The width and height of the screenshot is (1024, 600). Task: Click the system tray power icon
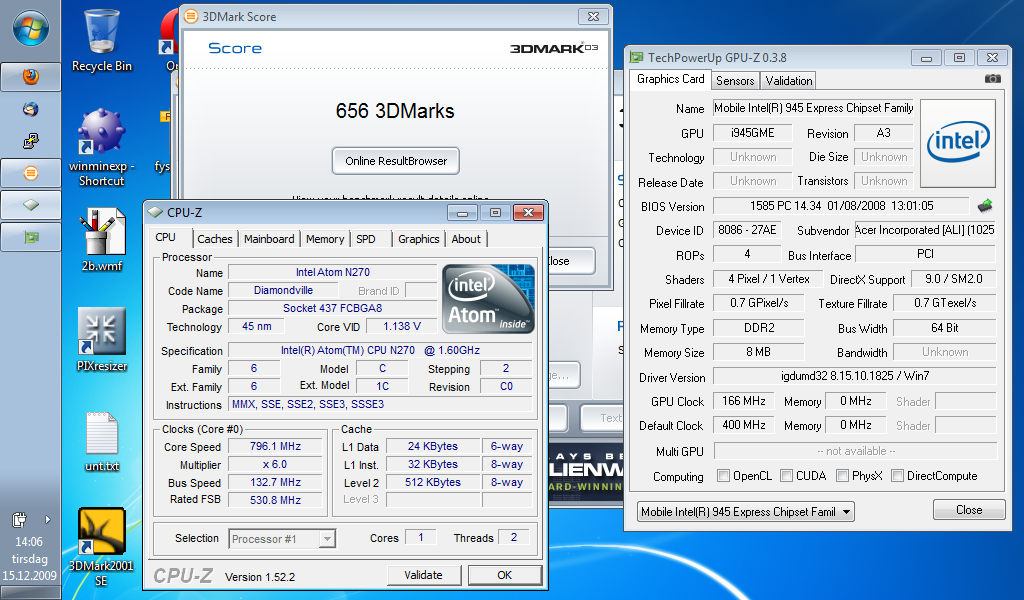(x=19, y=520)
